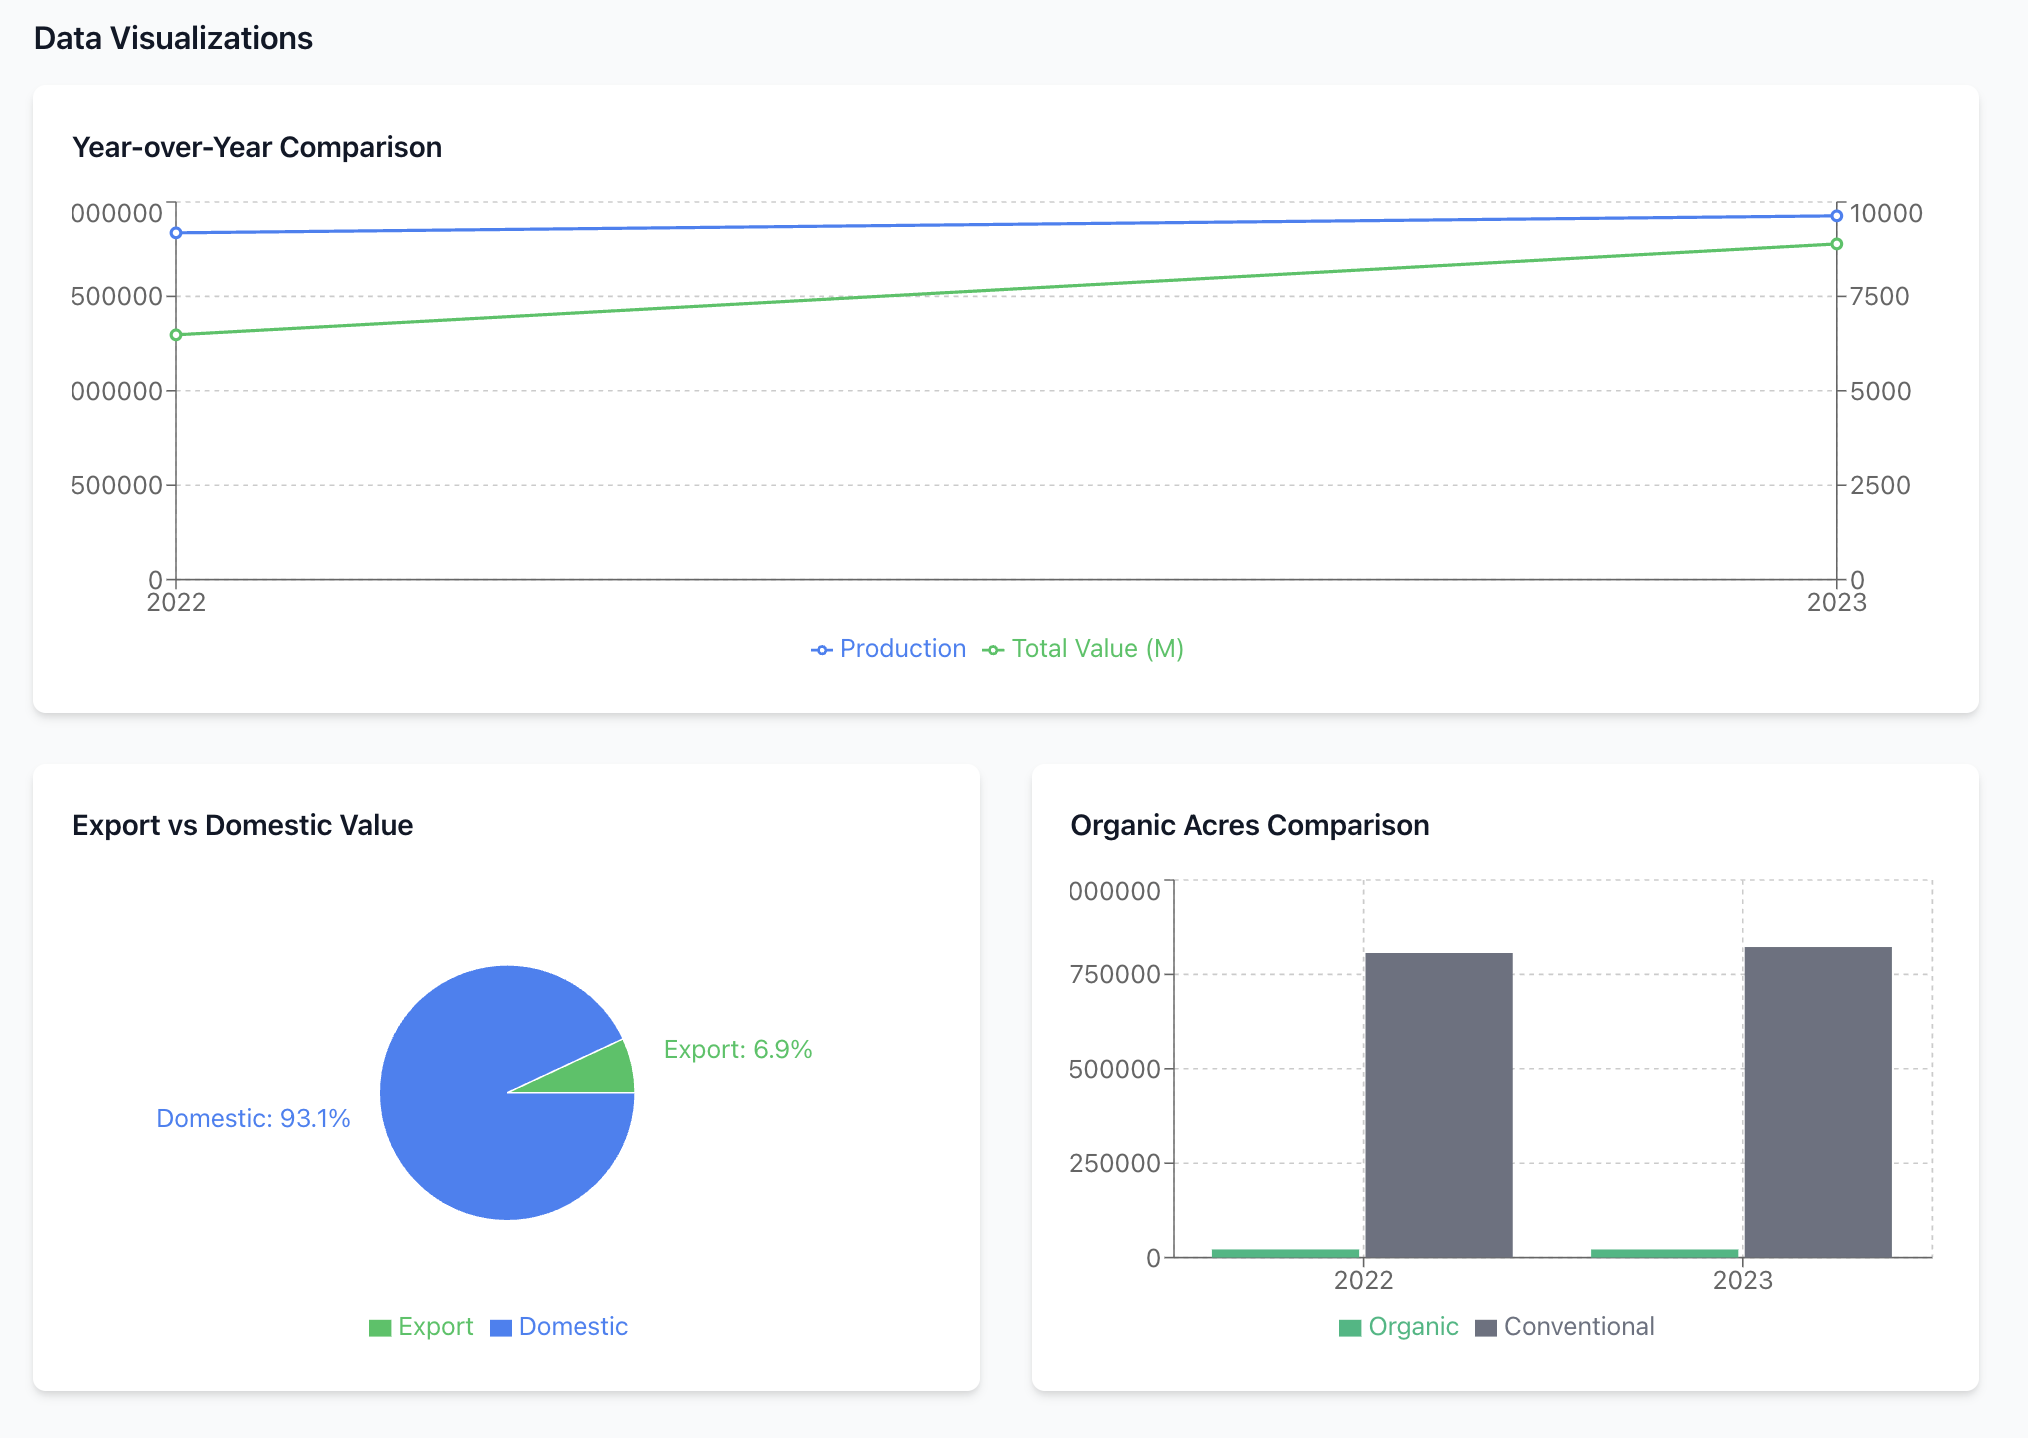This screenshot has height=1438, width=2028.
Task: Click the Domestic legend text in pie chart
Action: coord(573,1327)
